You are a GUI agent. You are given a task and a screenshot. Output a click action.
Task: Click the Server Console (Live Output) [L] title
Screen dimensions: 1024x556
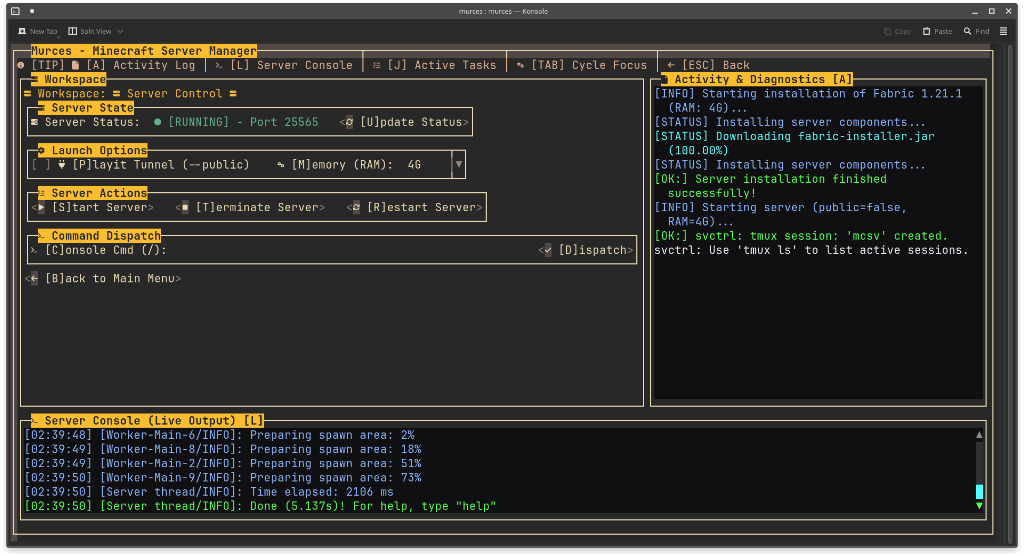coord(147,421)
